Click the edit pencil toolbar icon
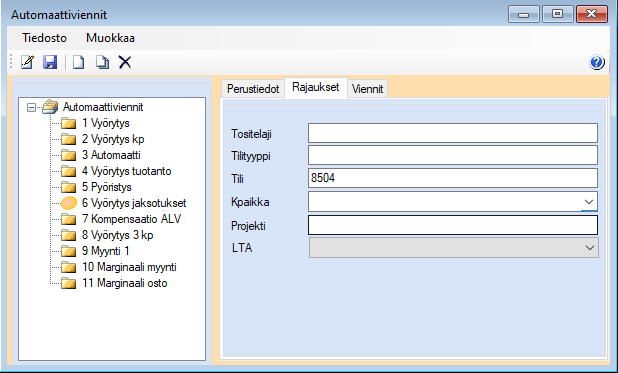Image resolution: width=618 pixels, height=373 pixels. point(27,62)
